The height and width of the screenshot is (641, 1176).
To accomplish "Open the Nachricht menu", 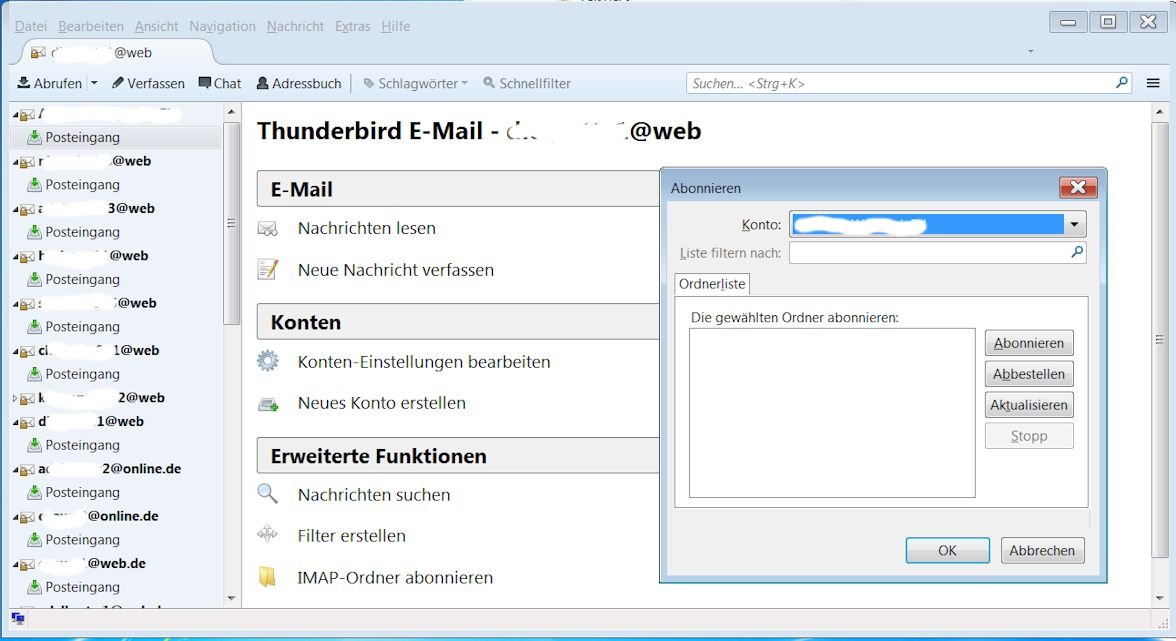I will 296,26.
